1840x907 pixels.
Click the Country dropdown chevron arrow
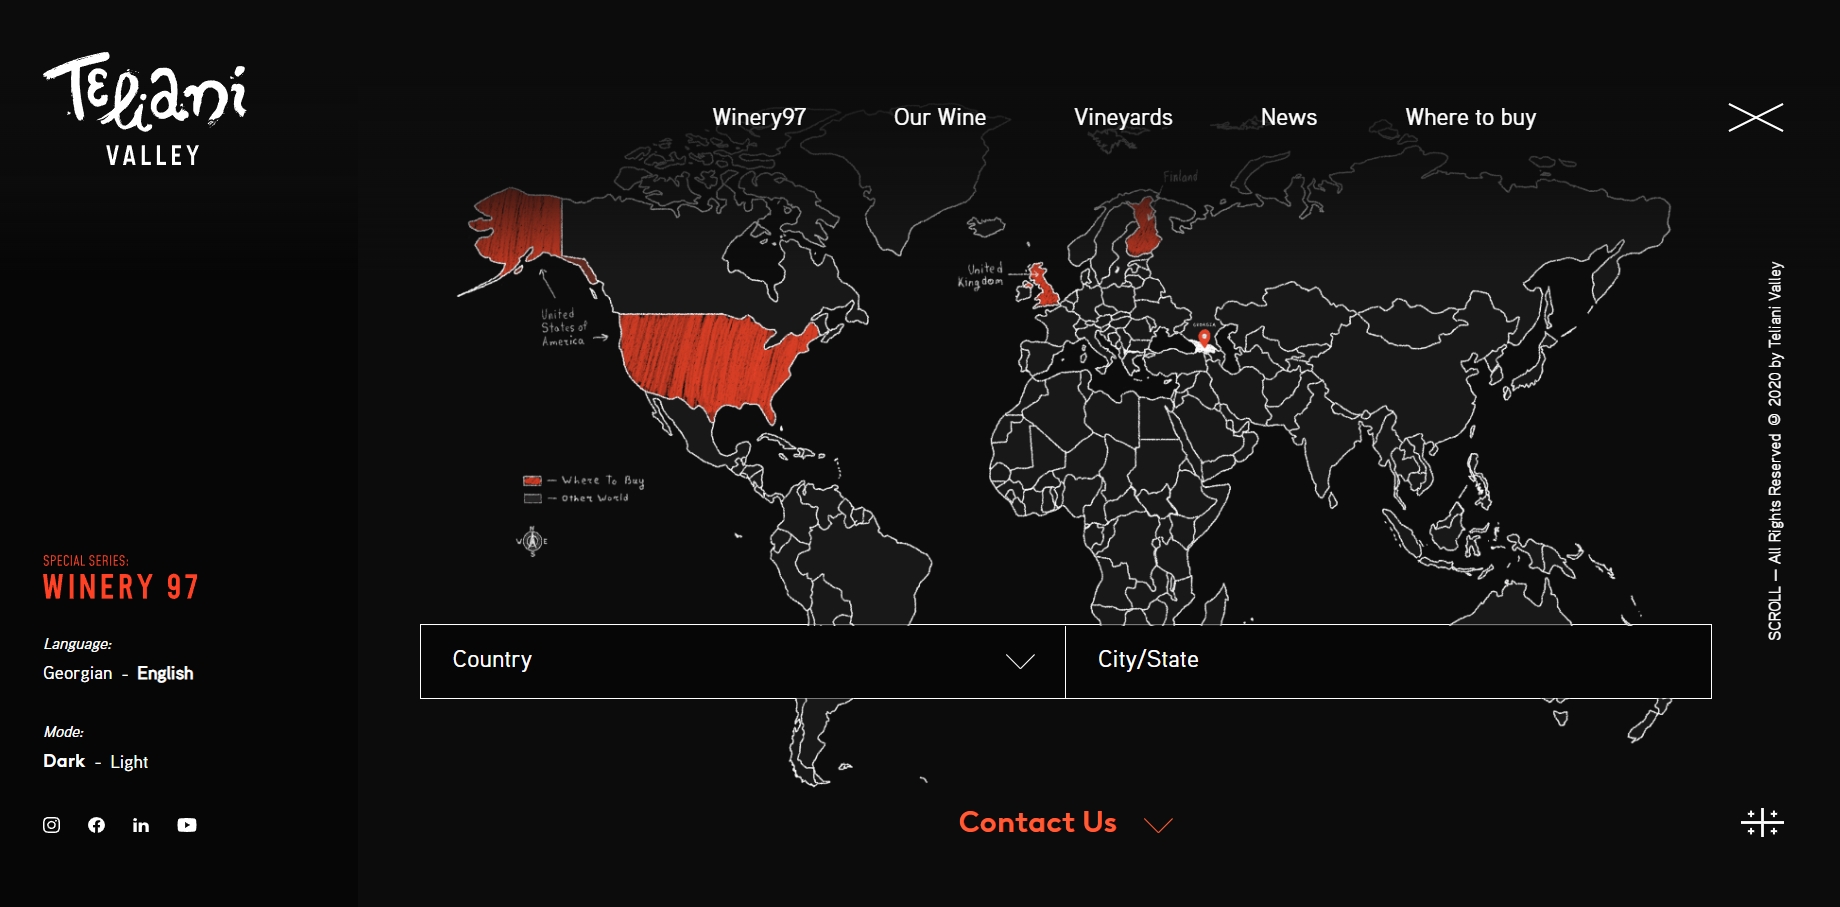click(x=1020, y=661)
